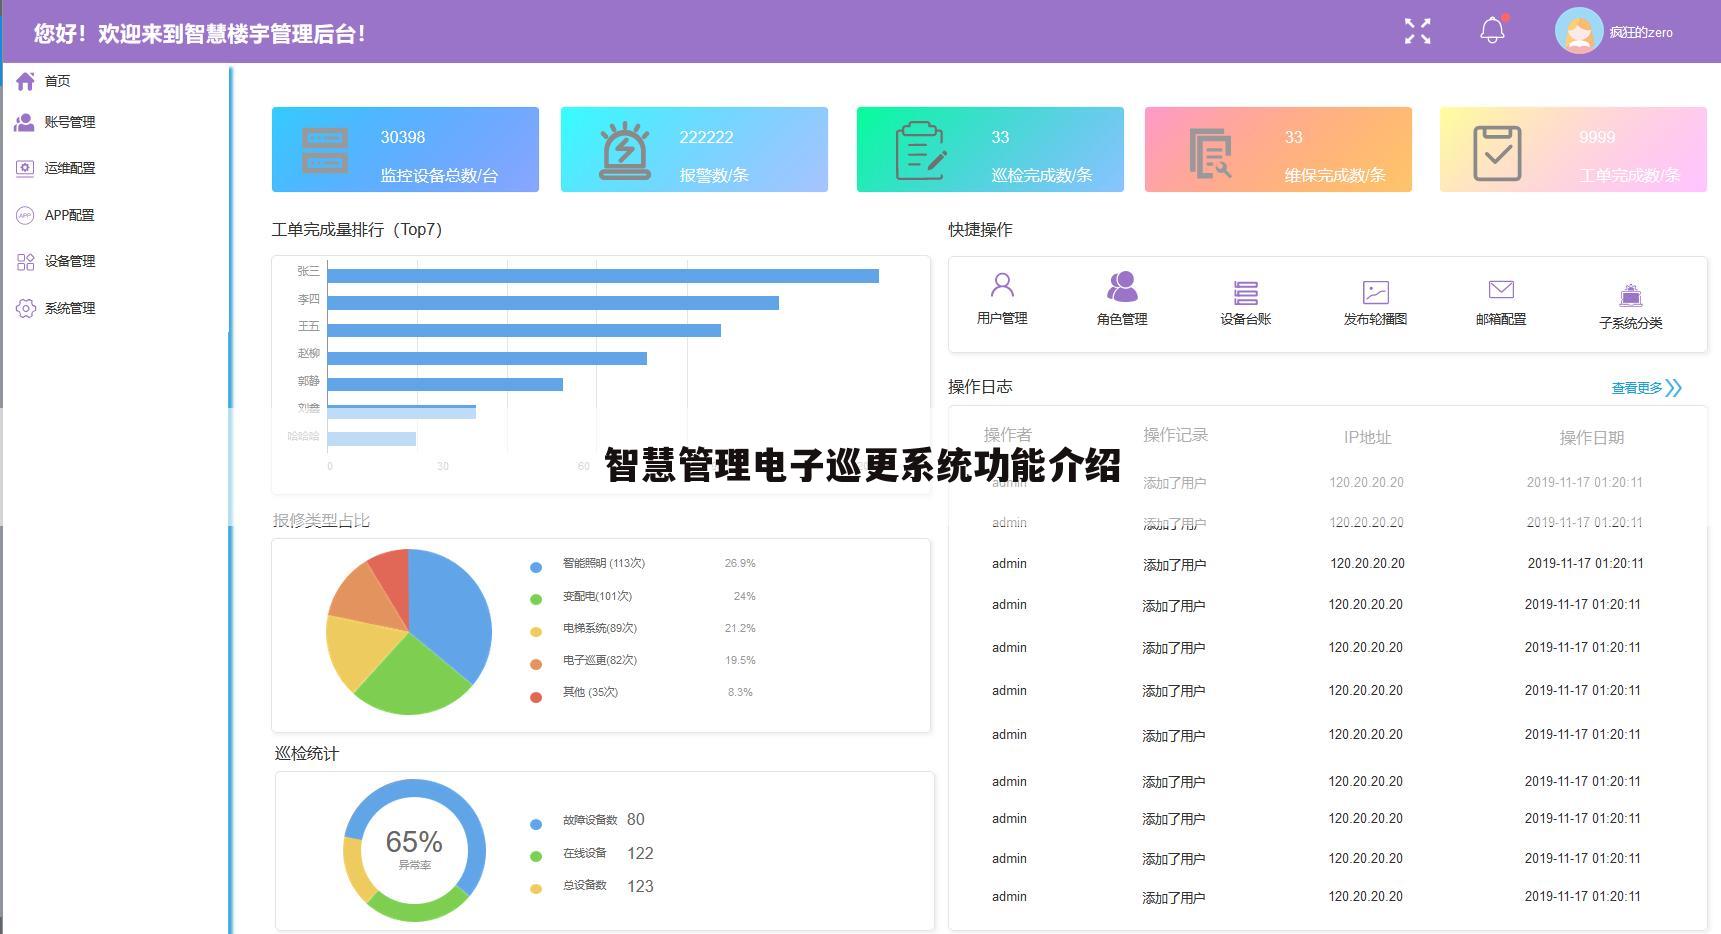Open APP配置 menu item
Viewport: 1721px width, 934px height.
point(69,215)
